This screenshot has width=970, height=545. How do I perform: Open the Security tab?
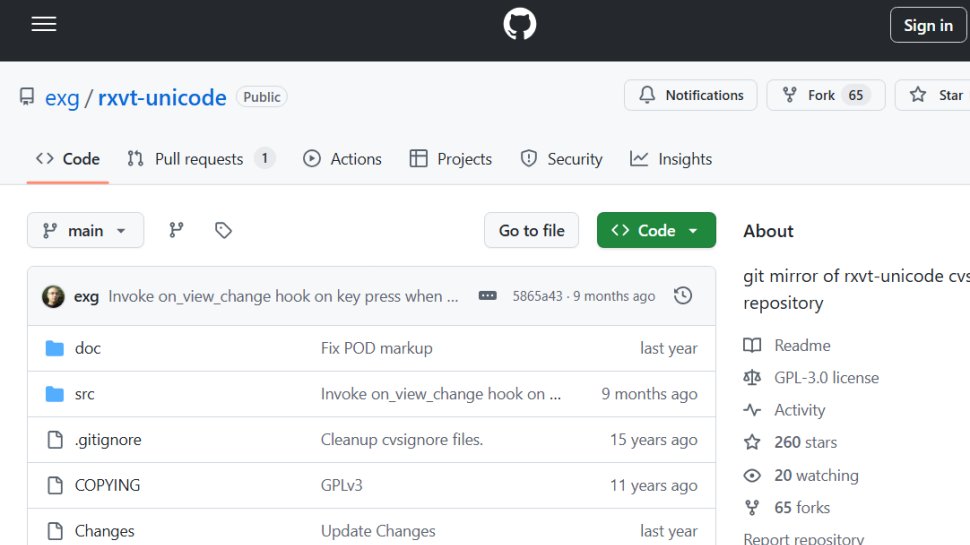pos(561,159)
